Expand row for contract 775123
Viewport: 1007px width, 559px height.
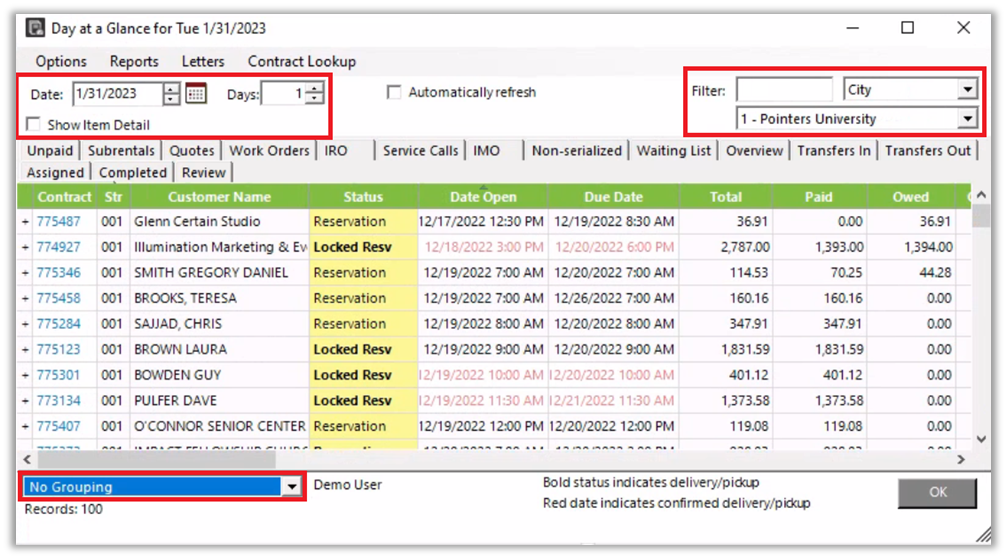[x=25, y=350]
